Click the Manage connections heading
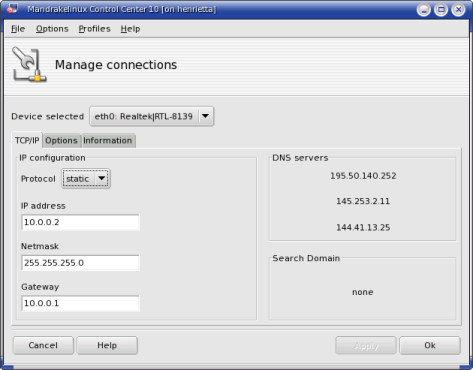The height and width of the screenshot is (370, 473). (x=116, y=65)
